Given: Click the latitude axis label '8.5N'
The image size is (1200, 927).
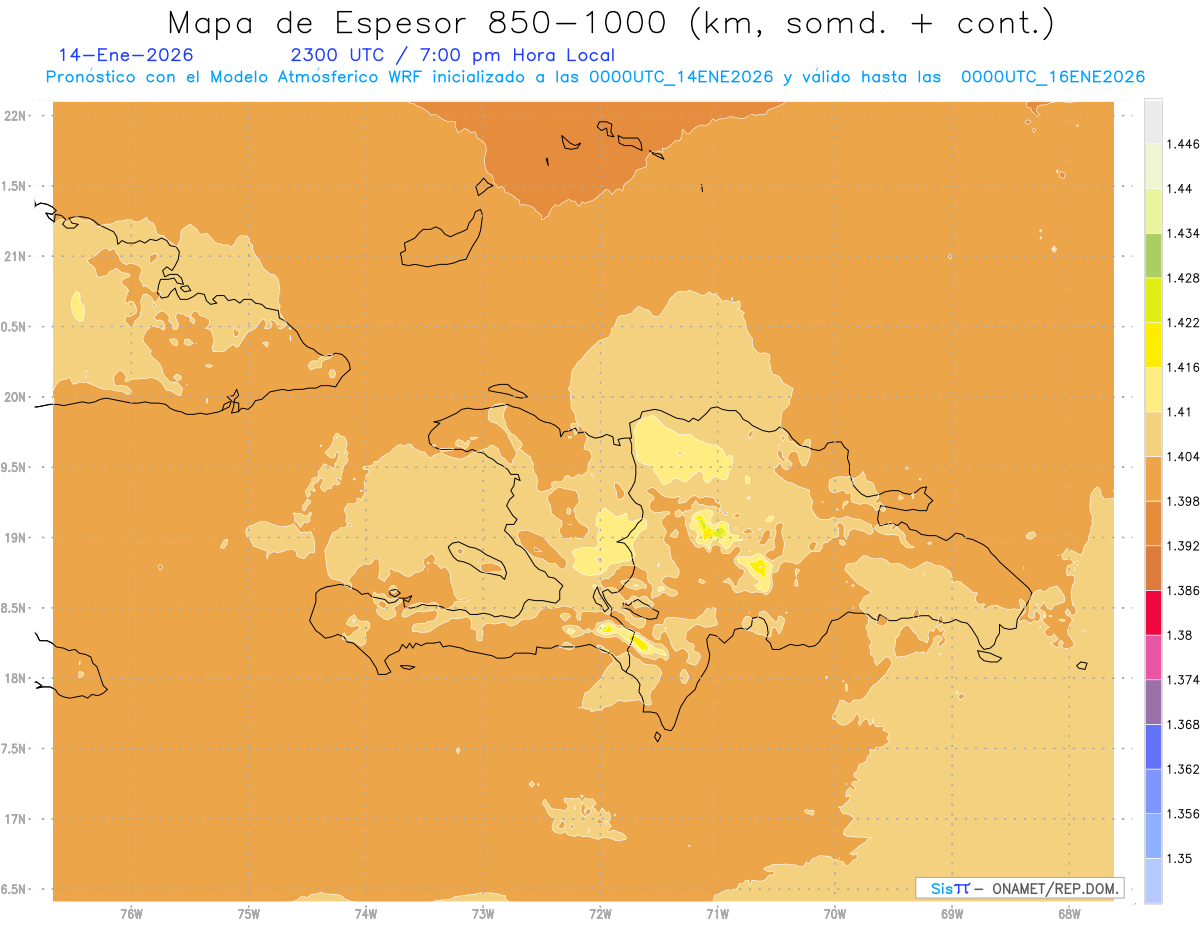Looking at the screenshot, I should [x=14, y=608].
